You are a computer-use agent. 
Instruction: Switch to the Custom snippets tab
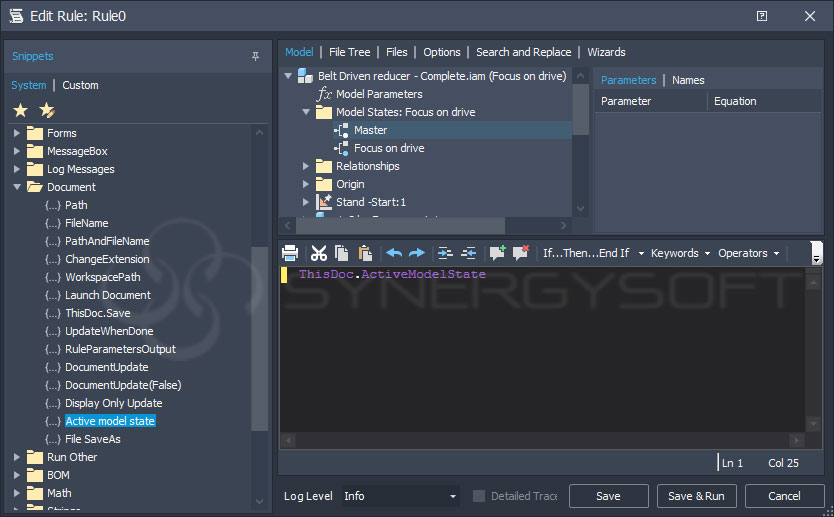80,85
